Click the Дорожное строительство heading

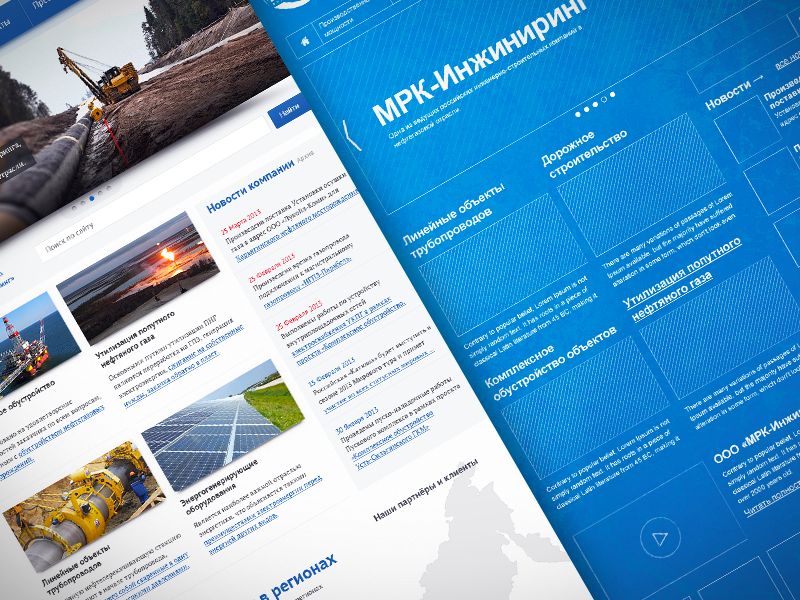(x=584, y=154)
